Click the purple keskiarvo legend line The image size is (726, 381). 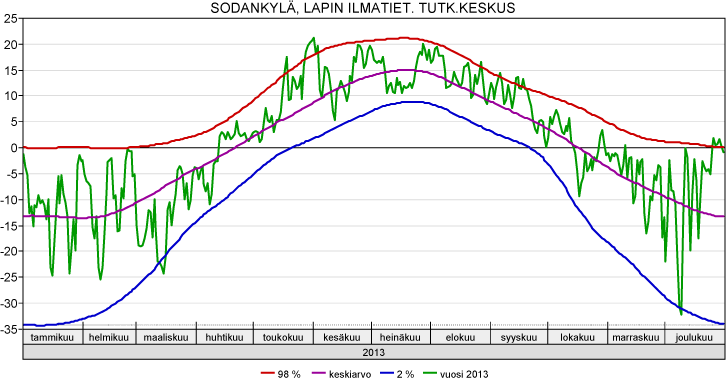(319, 373)
